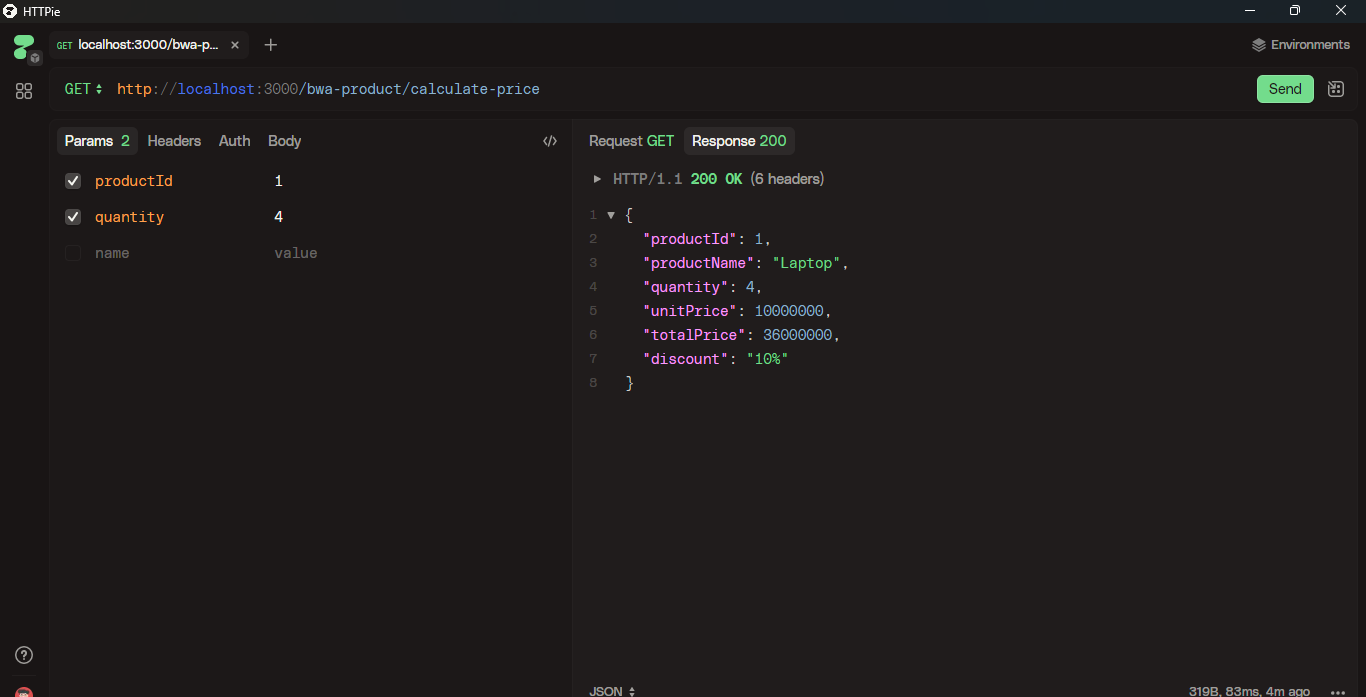The width and height of the screenshot is (1366, 697).
Task: Open the collections grid icon in sidebar
Action: tap(23, 90)
